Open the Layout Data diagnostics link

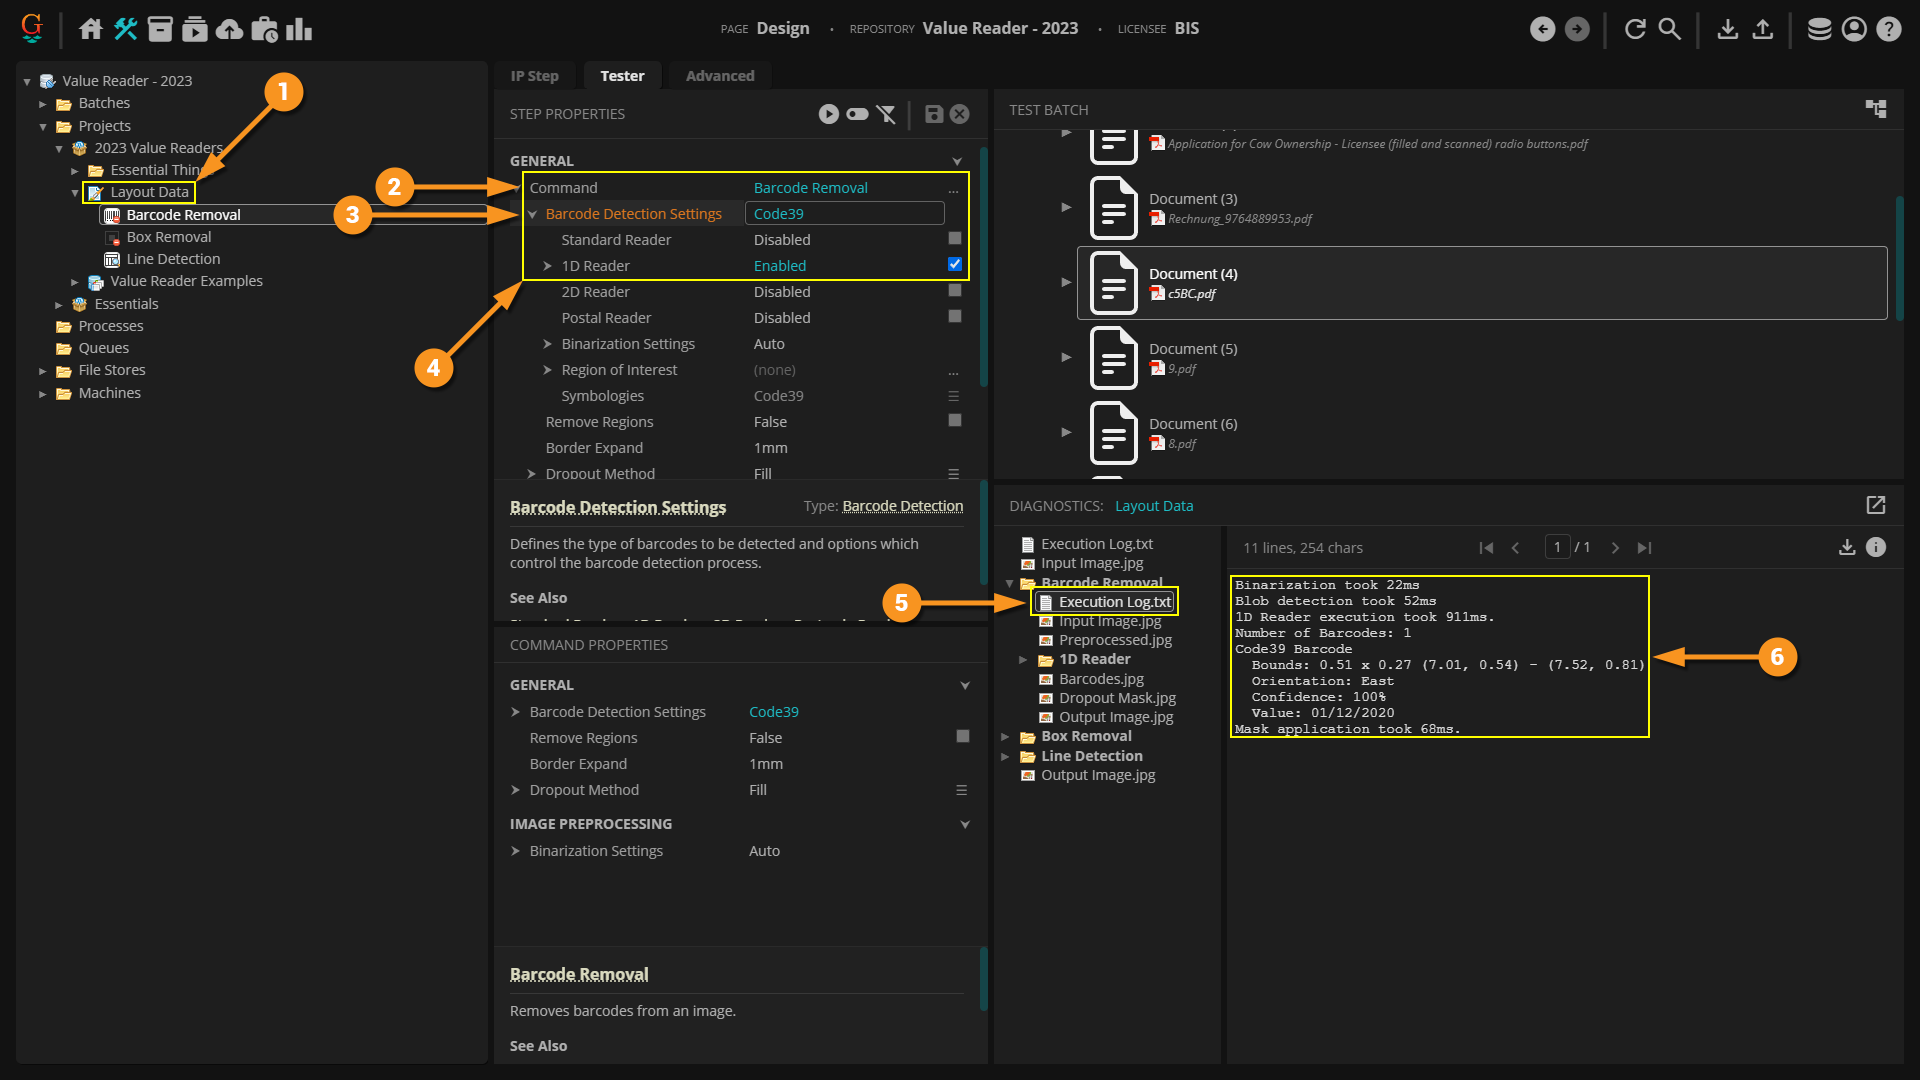[1153, 506]
